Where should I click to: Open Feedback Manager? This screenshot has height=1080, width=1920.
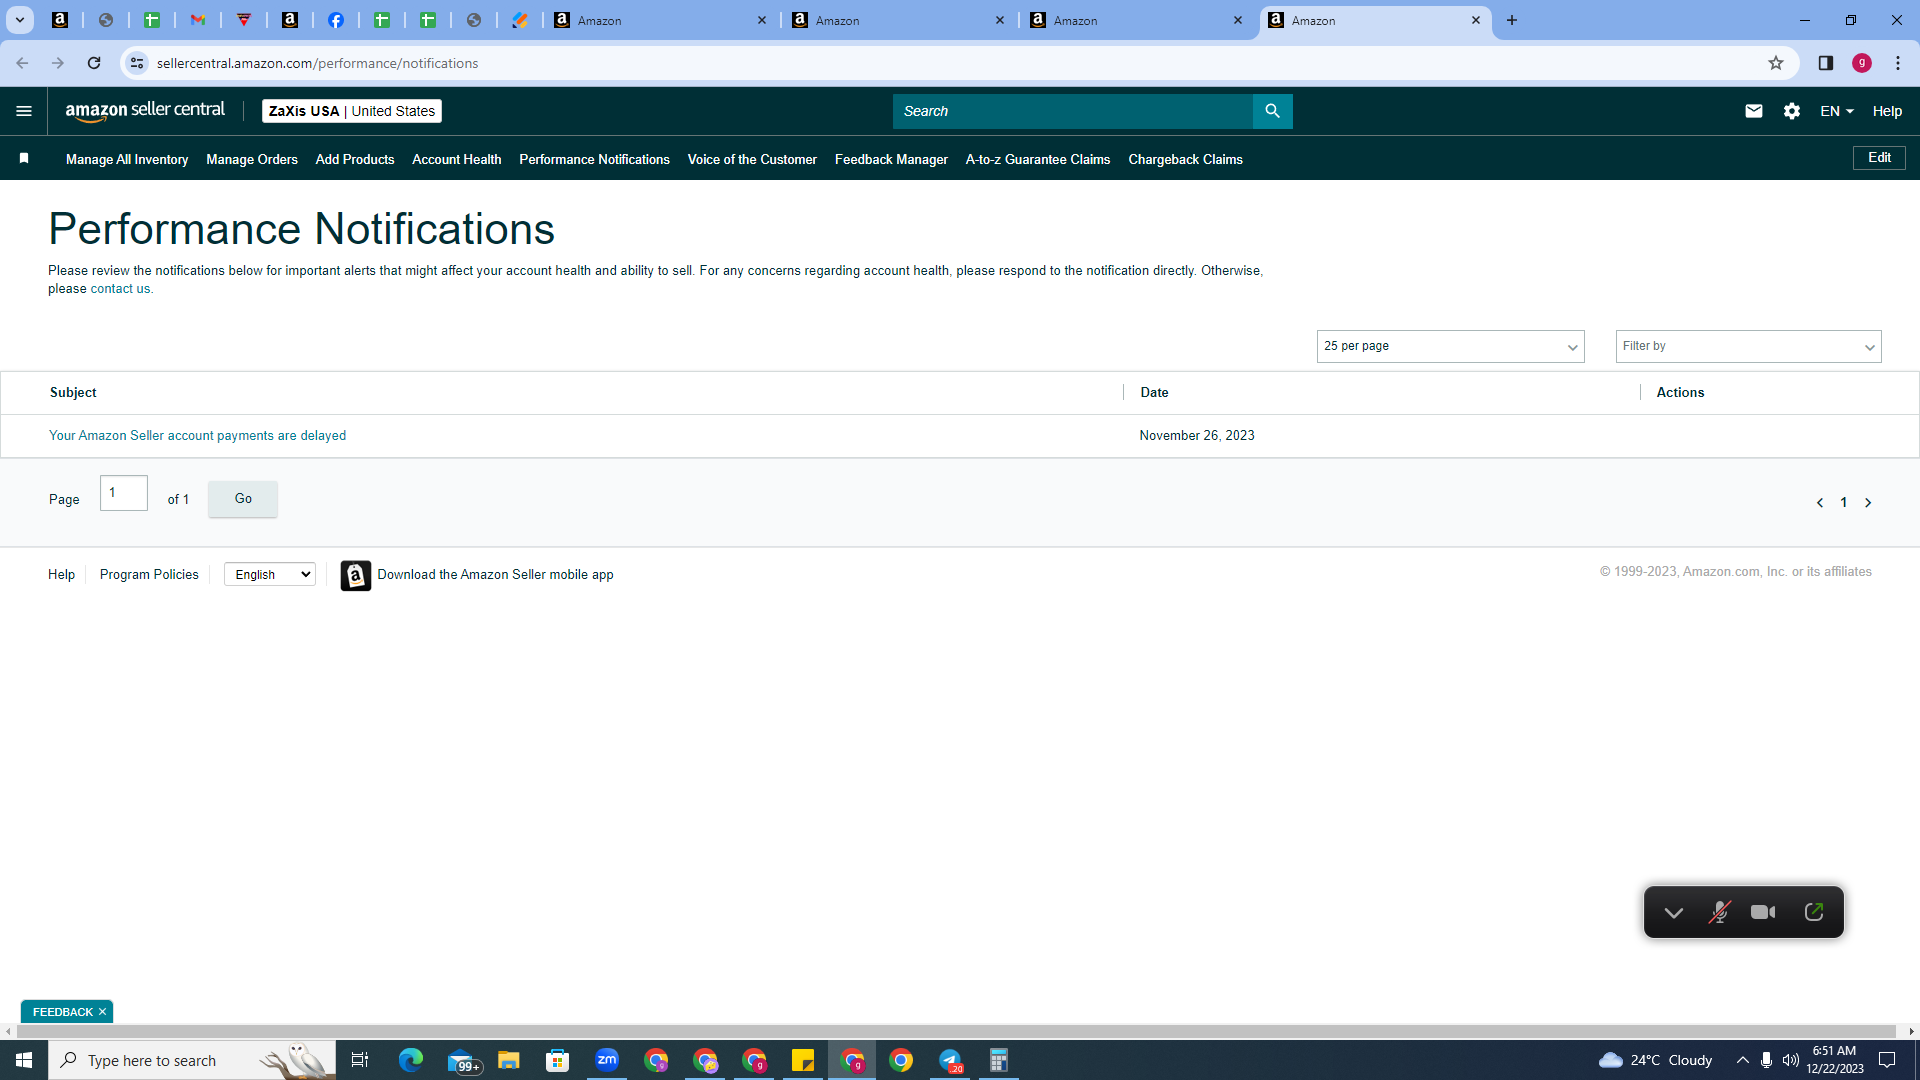point(891,159)
